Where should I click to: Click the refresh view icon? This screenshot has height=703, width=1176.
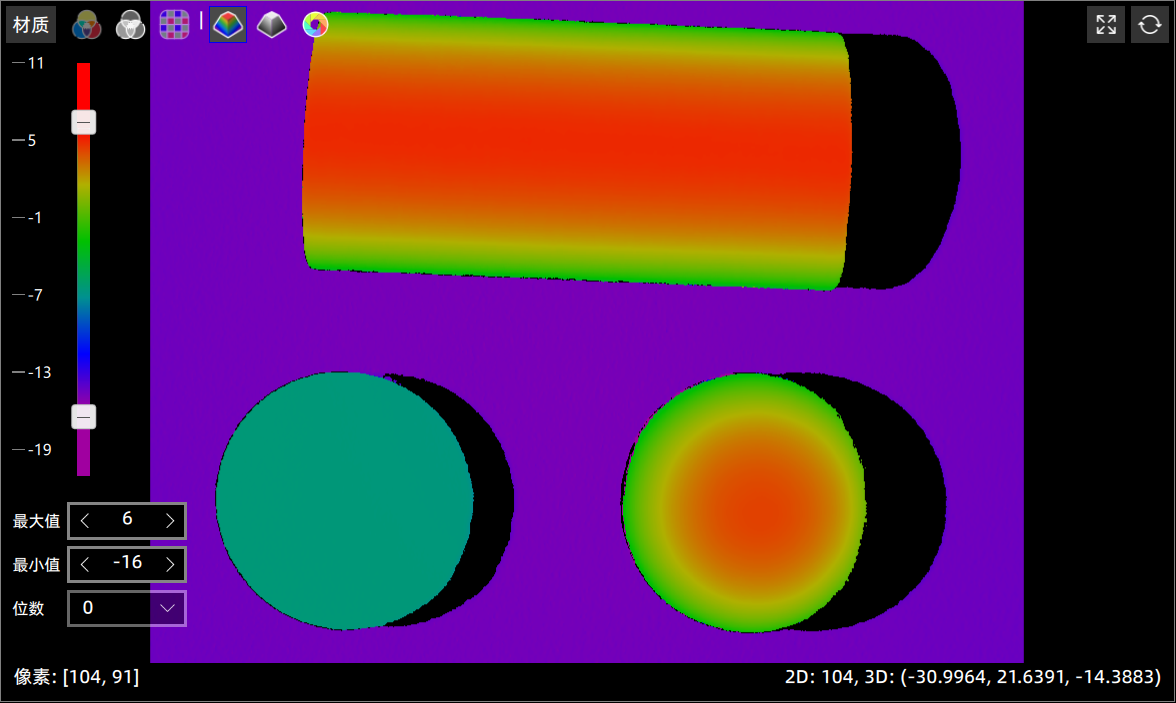pos(1149,25)
